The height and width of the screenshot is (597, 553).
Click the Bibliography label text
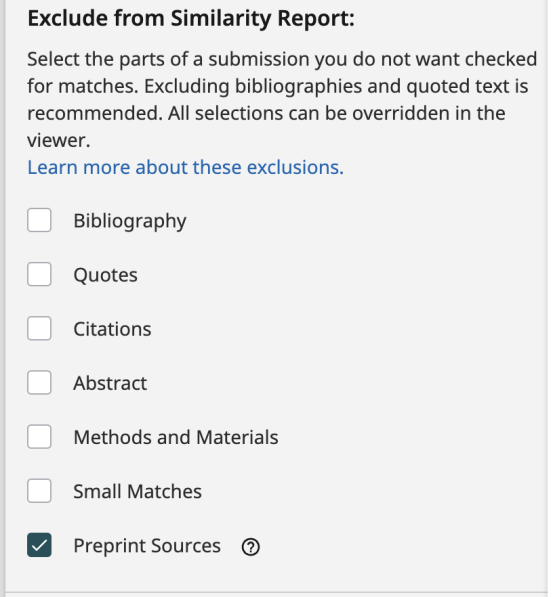(x=130, y=221)
